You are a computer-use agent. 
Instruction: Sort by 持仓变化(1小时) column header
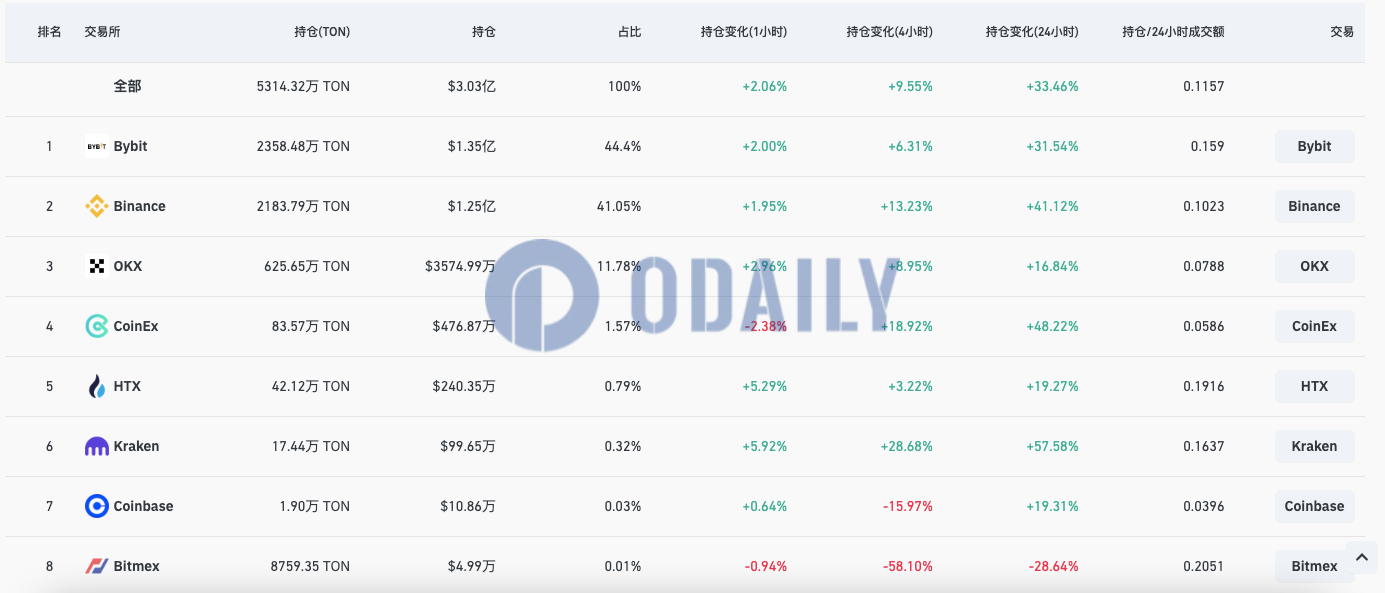[x=744, y=32]
